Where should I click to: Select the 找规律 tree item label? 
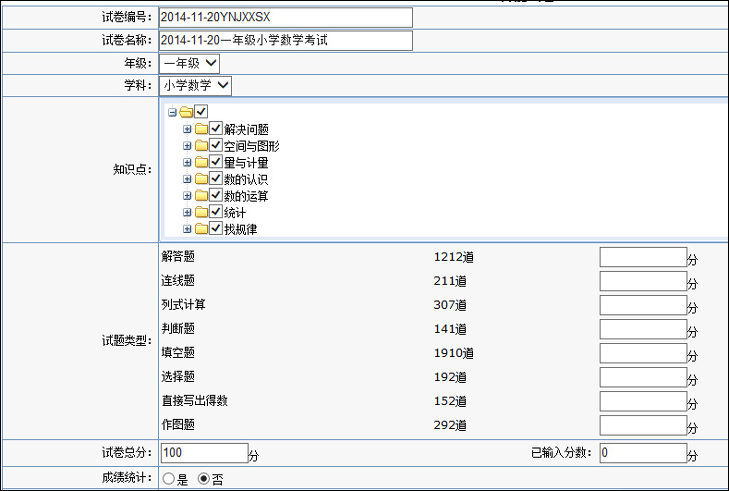click(241, 229)
